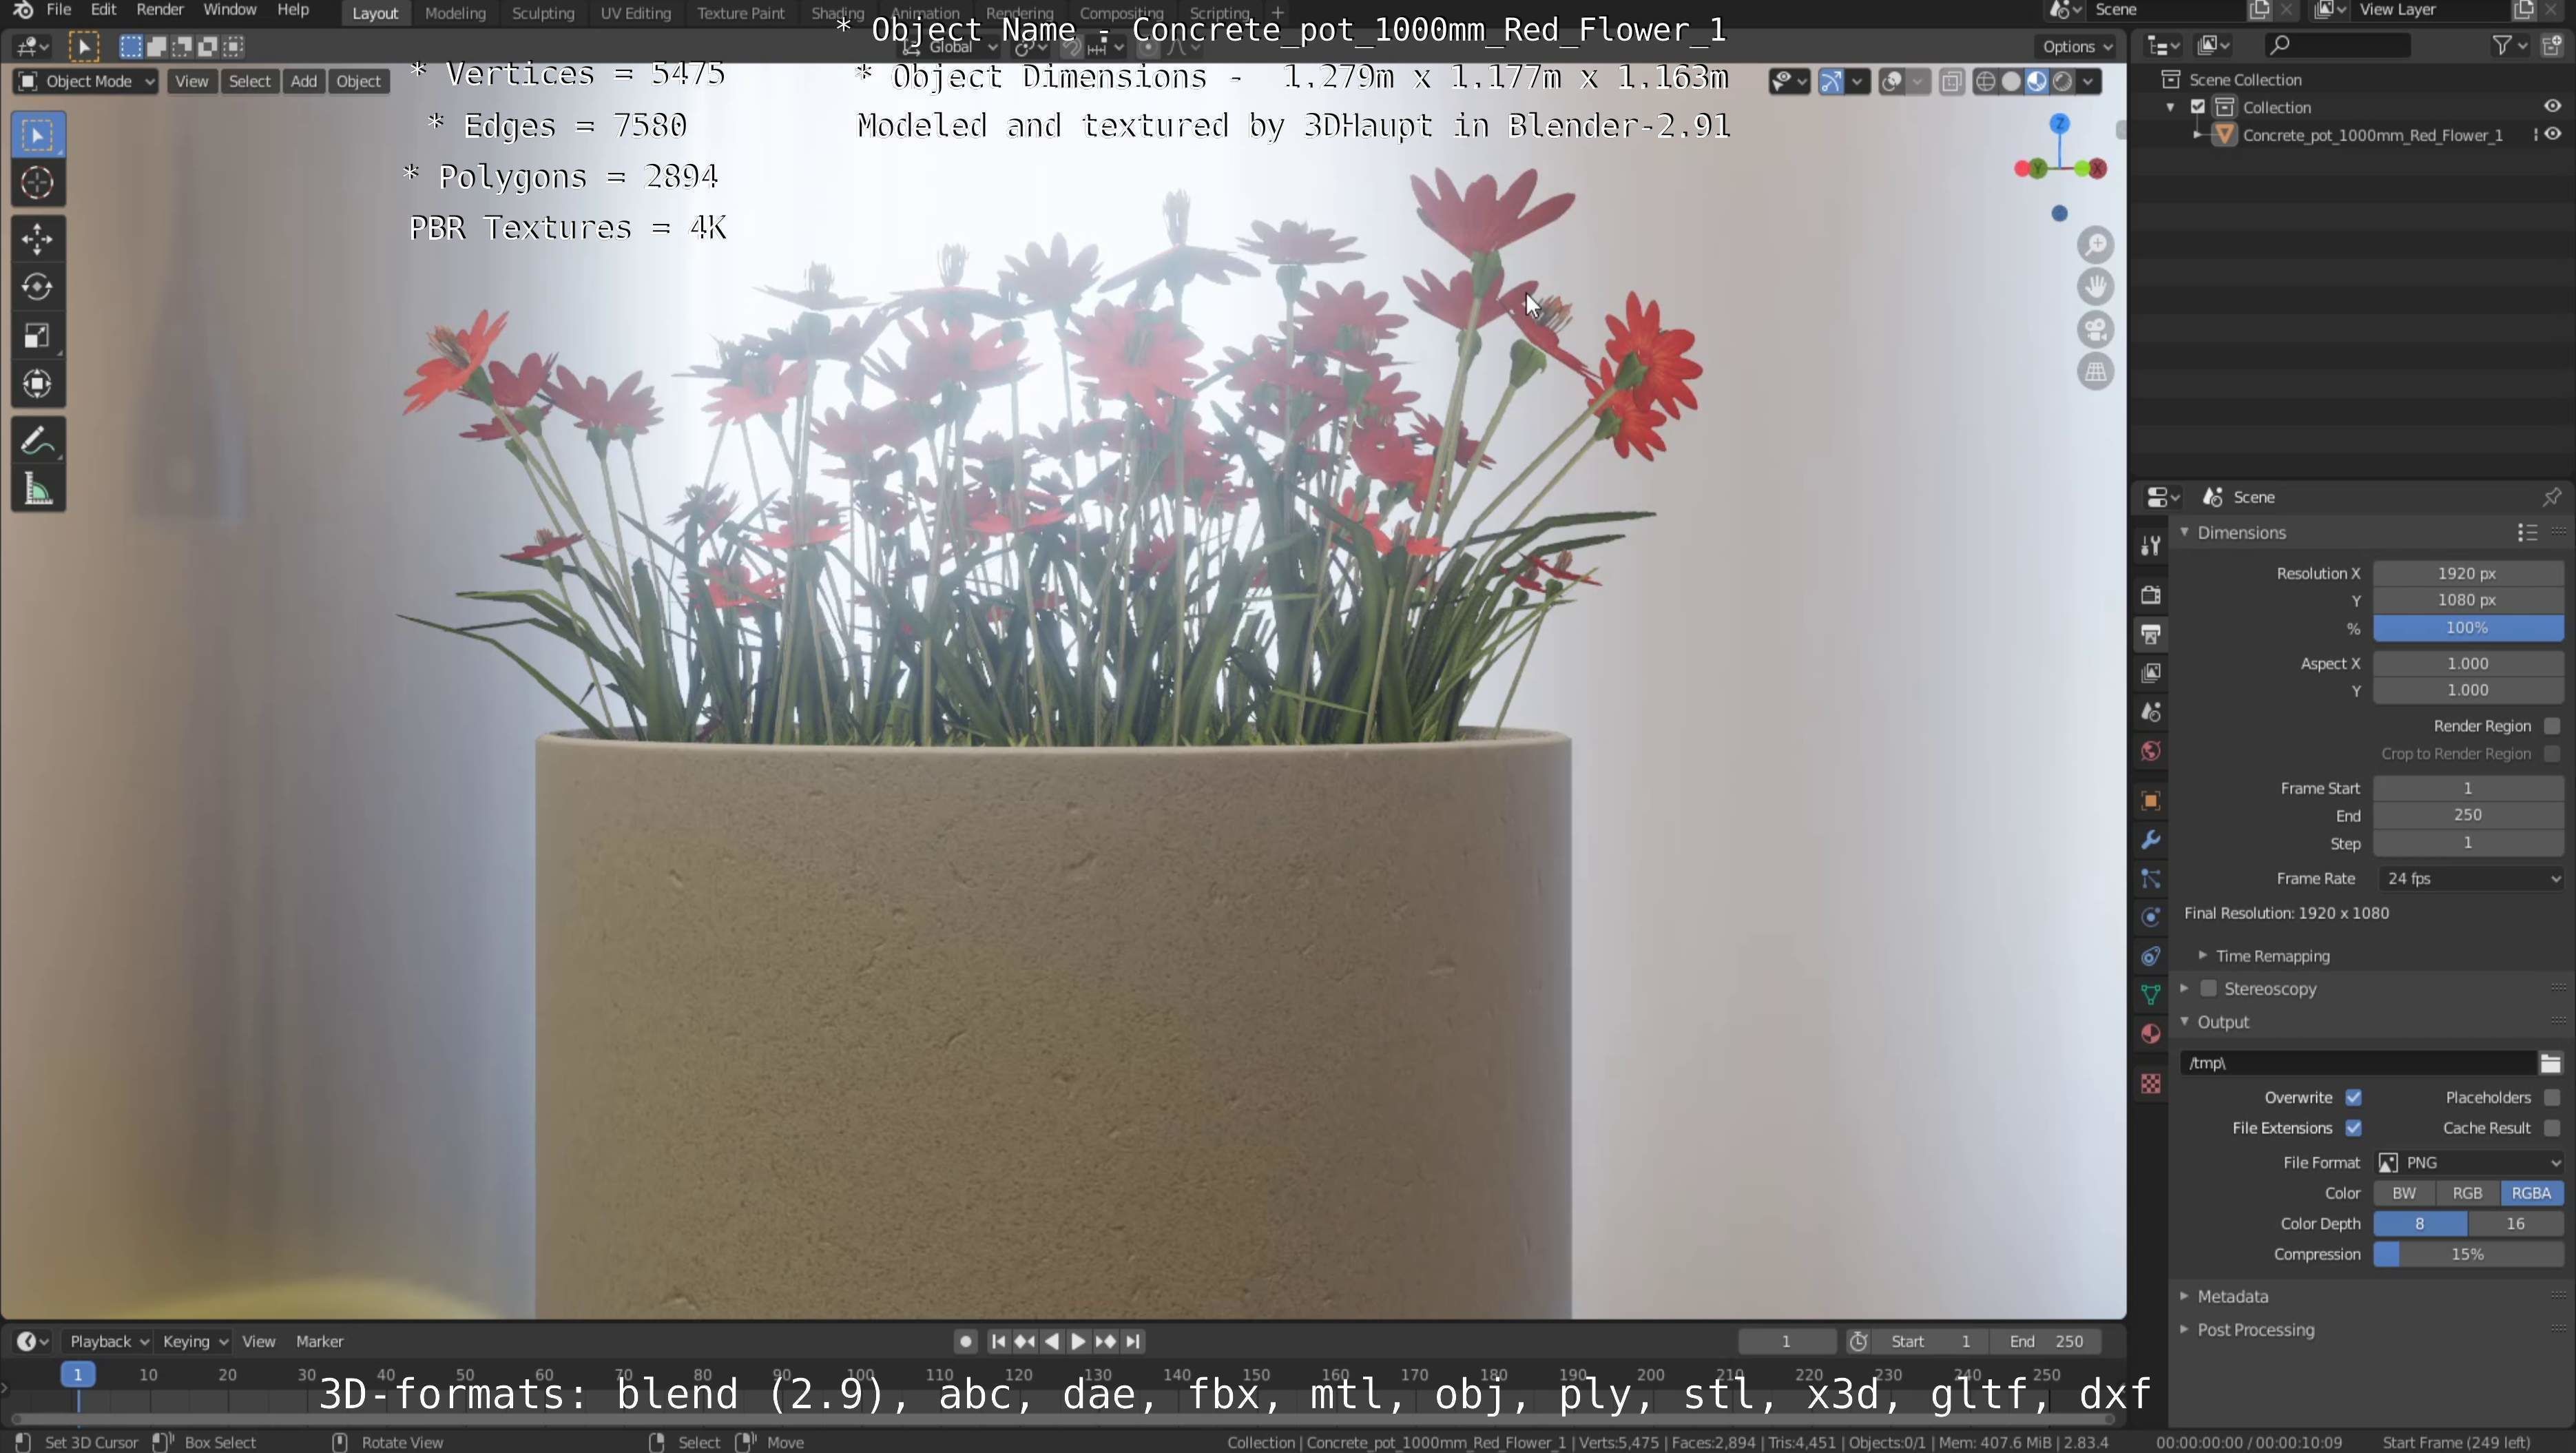This screenshot has width=2576, height=1453.
Task: Open the Playback dropdown in timeline
Action: point(108,1342)
